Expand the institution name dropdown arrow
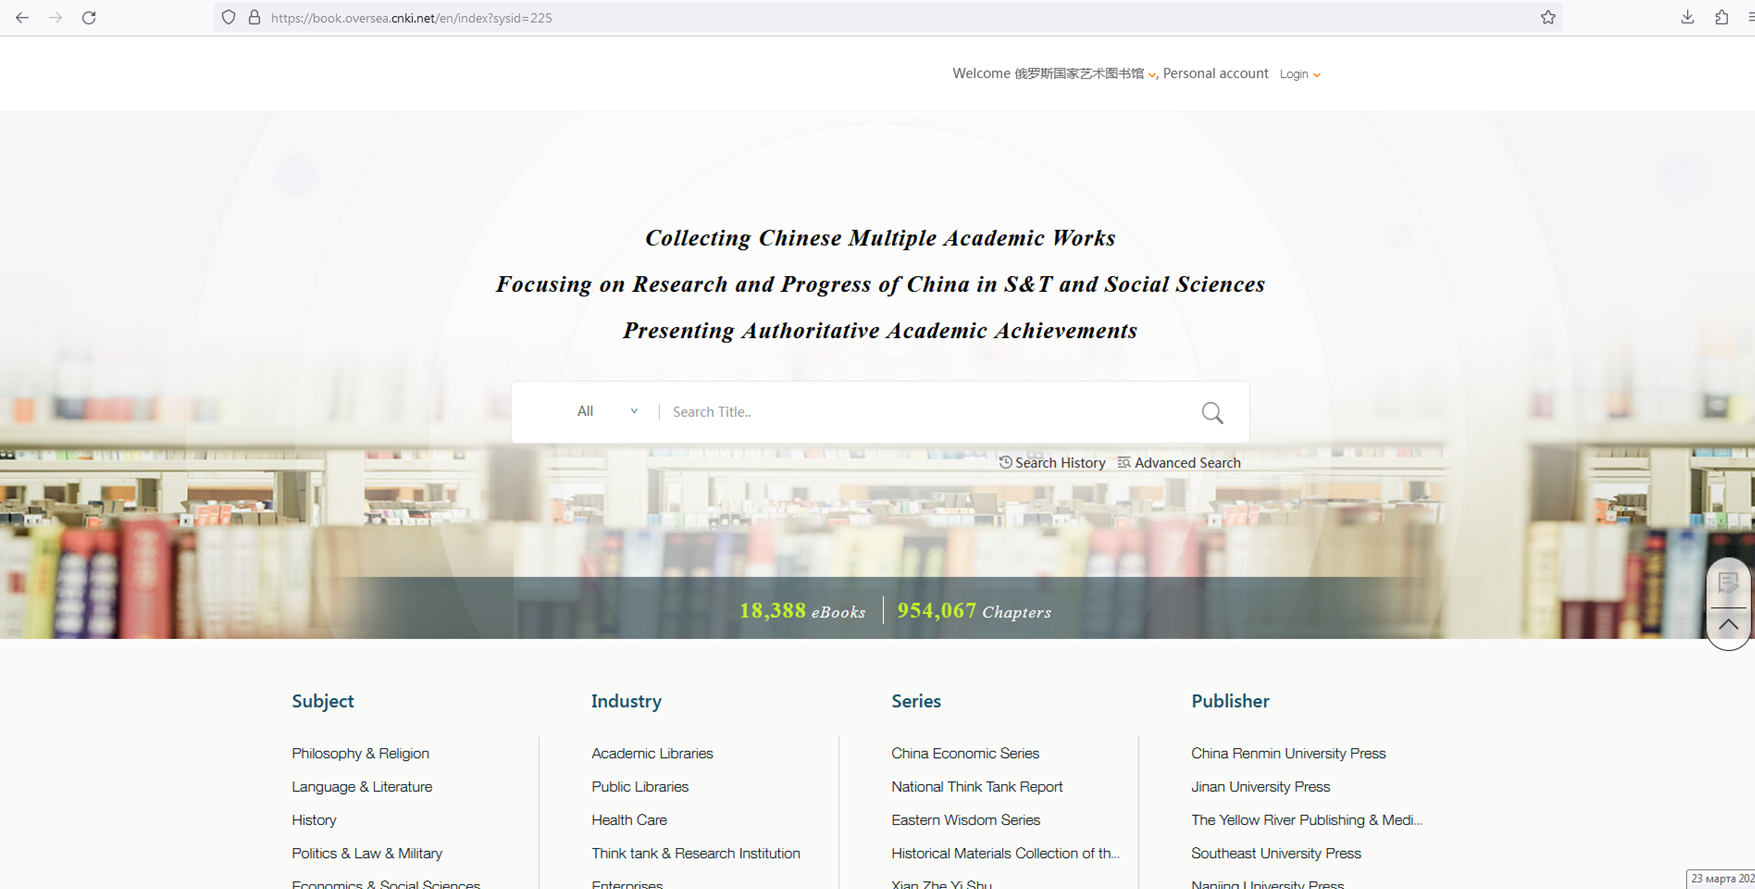Viewport: 1755px width, 889px height. click(x=1152, y=75)
